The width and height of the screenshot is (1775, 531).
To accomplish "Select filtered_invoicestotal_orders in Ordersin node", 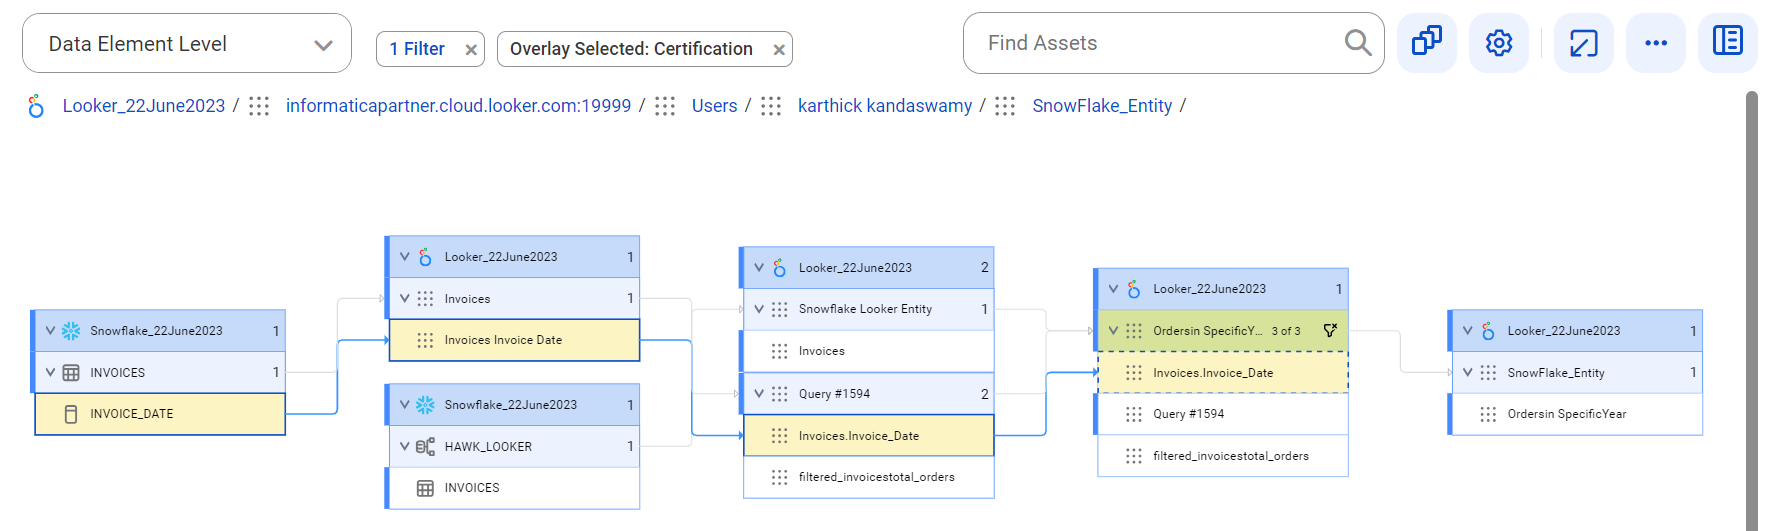I will pyautogui.click(x=1222, y=456).
